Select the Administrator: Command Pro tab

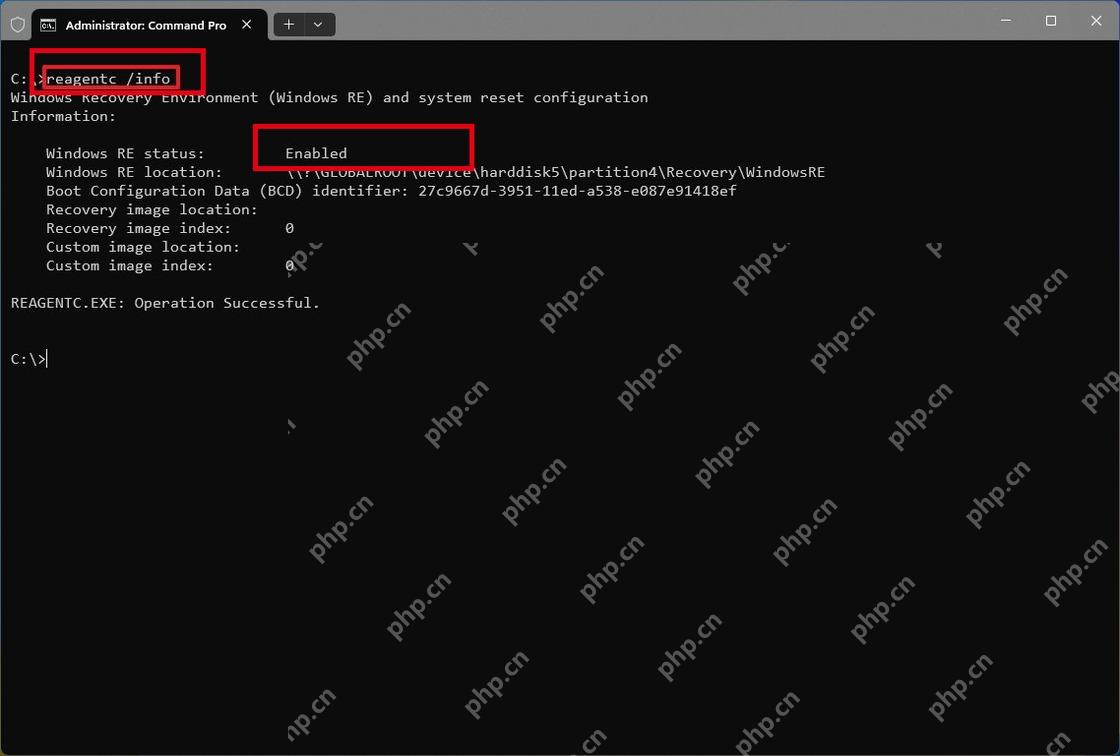[149, 25]
